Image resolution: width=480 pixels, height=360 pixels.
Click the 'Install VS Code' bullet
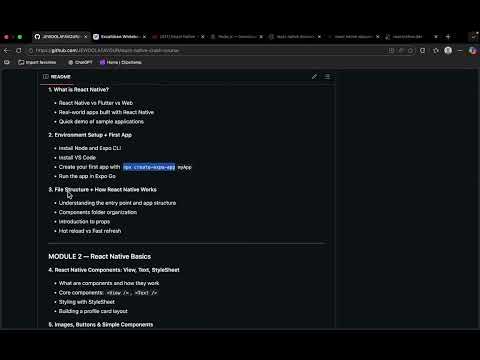[77, 158]
